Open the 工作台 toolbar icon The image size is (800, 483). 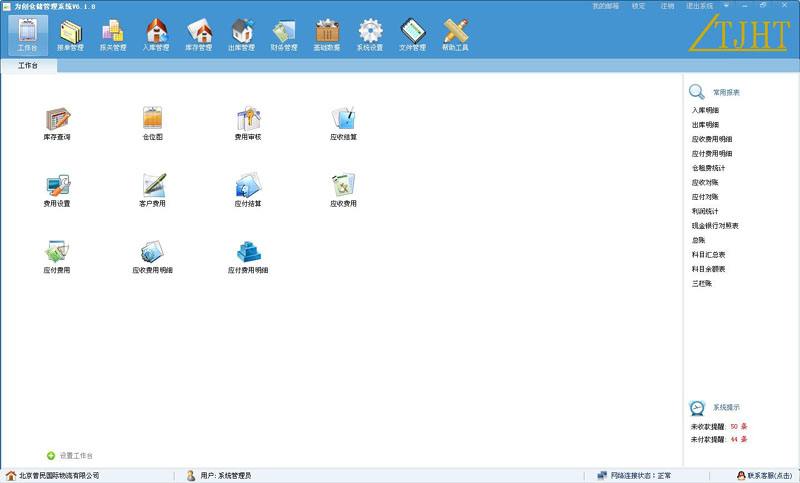pos(28,34)
